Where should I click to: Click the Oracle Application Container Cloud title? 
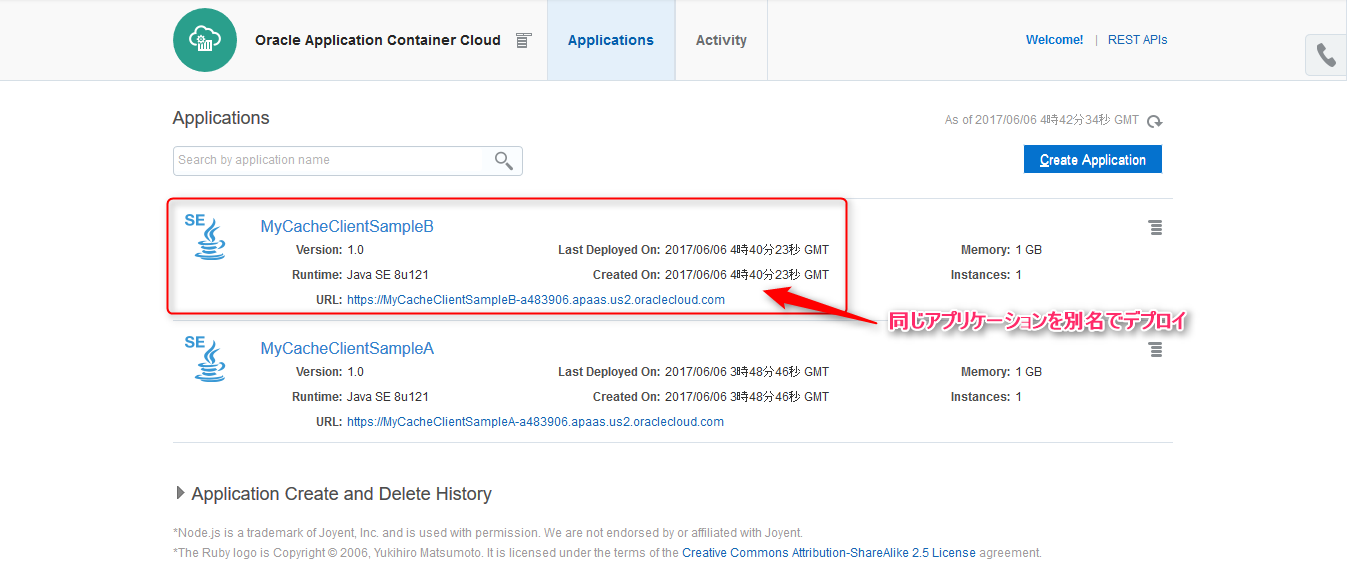pos(378,40)
